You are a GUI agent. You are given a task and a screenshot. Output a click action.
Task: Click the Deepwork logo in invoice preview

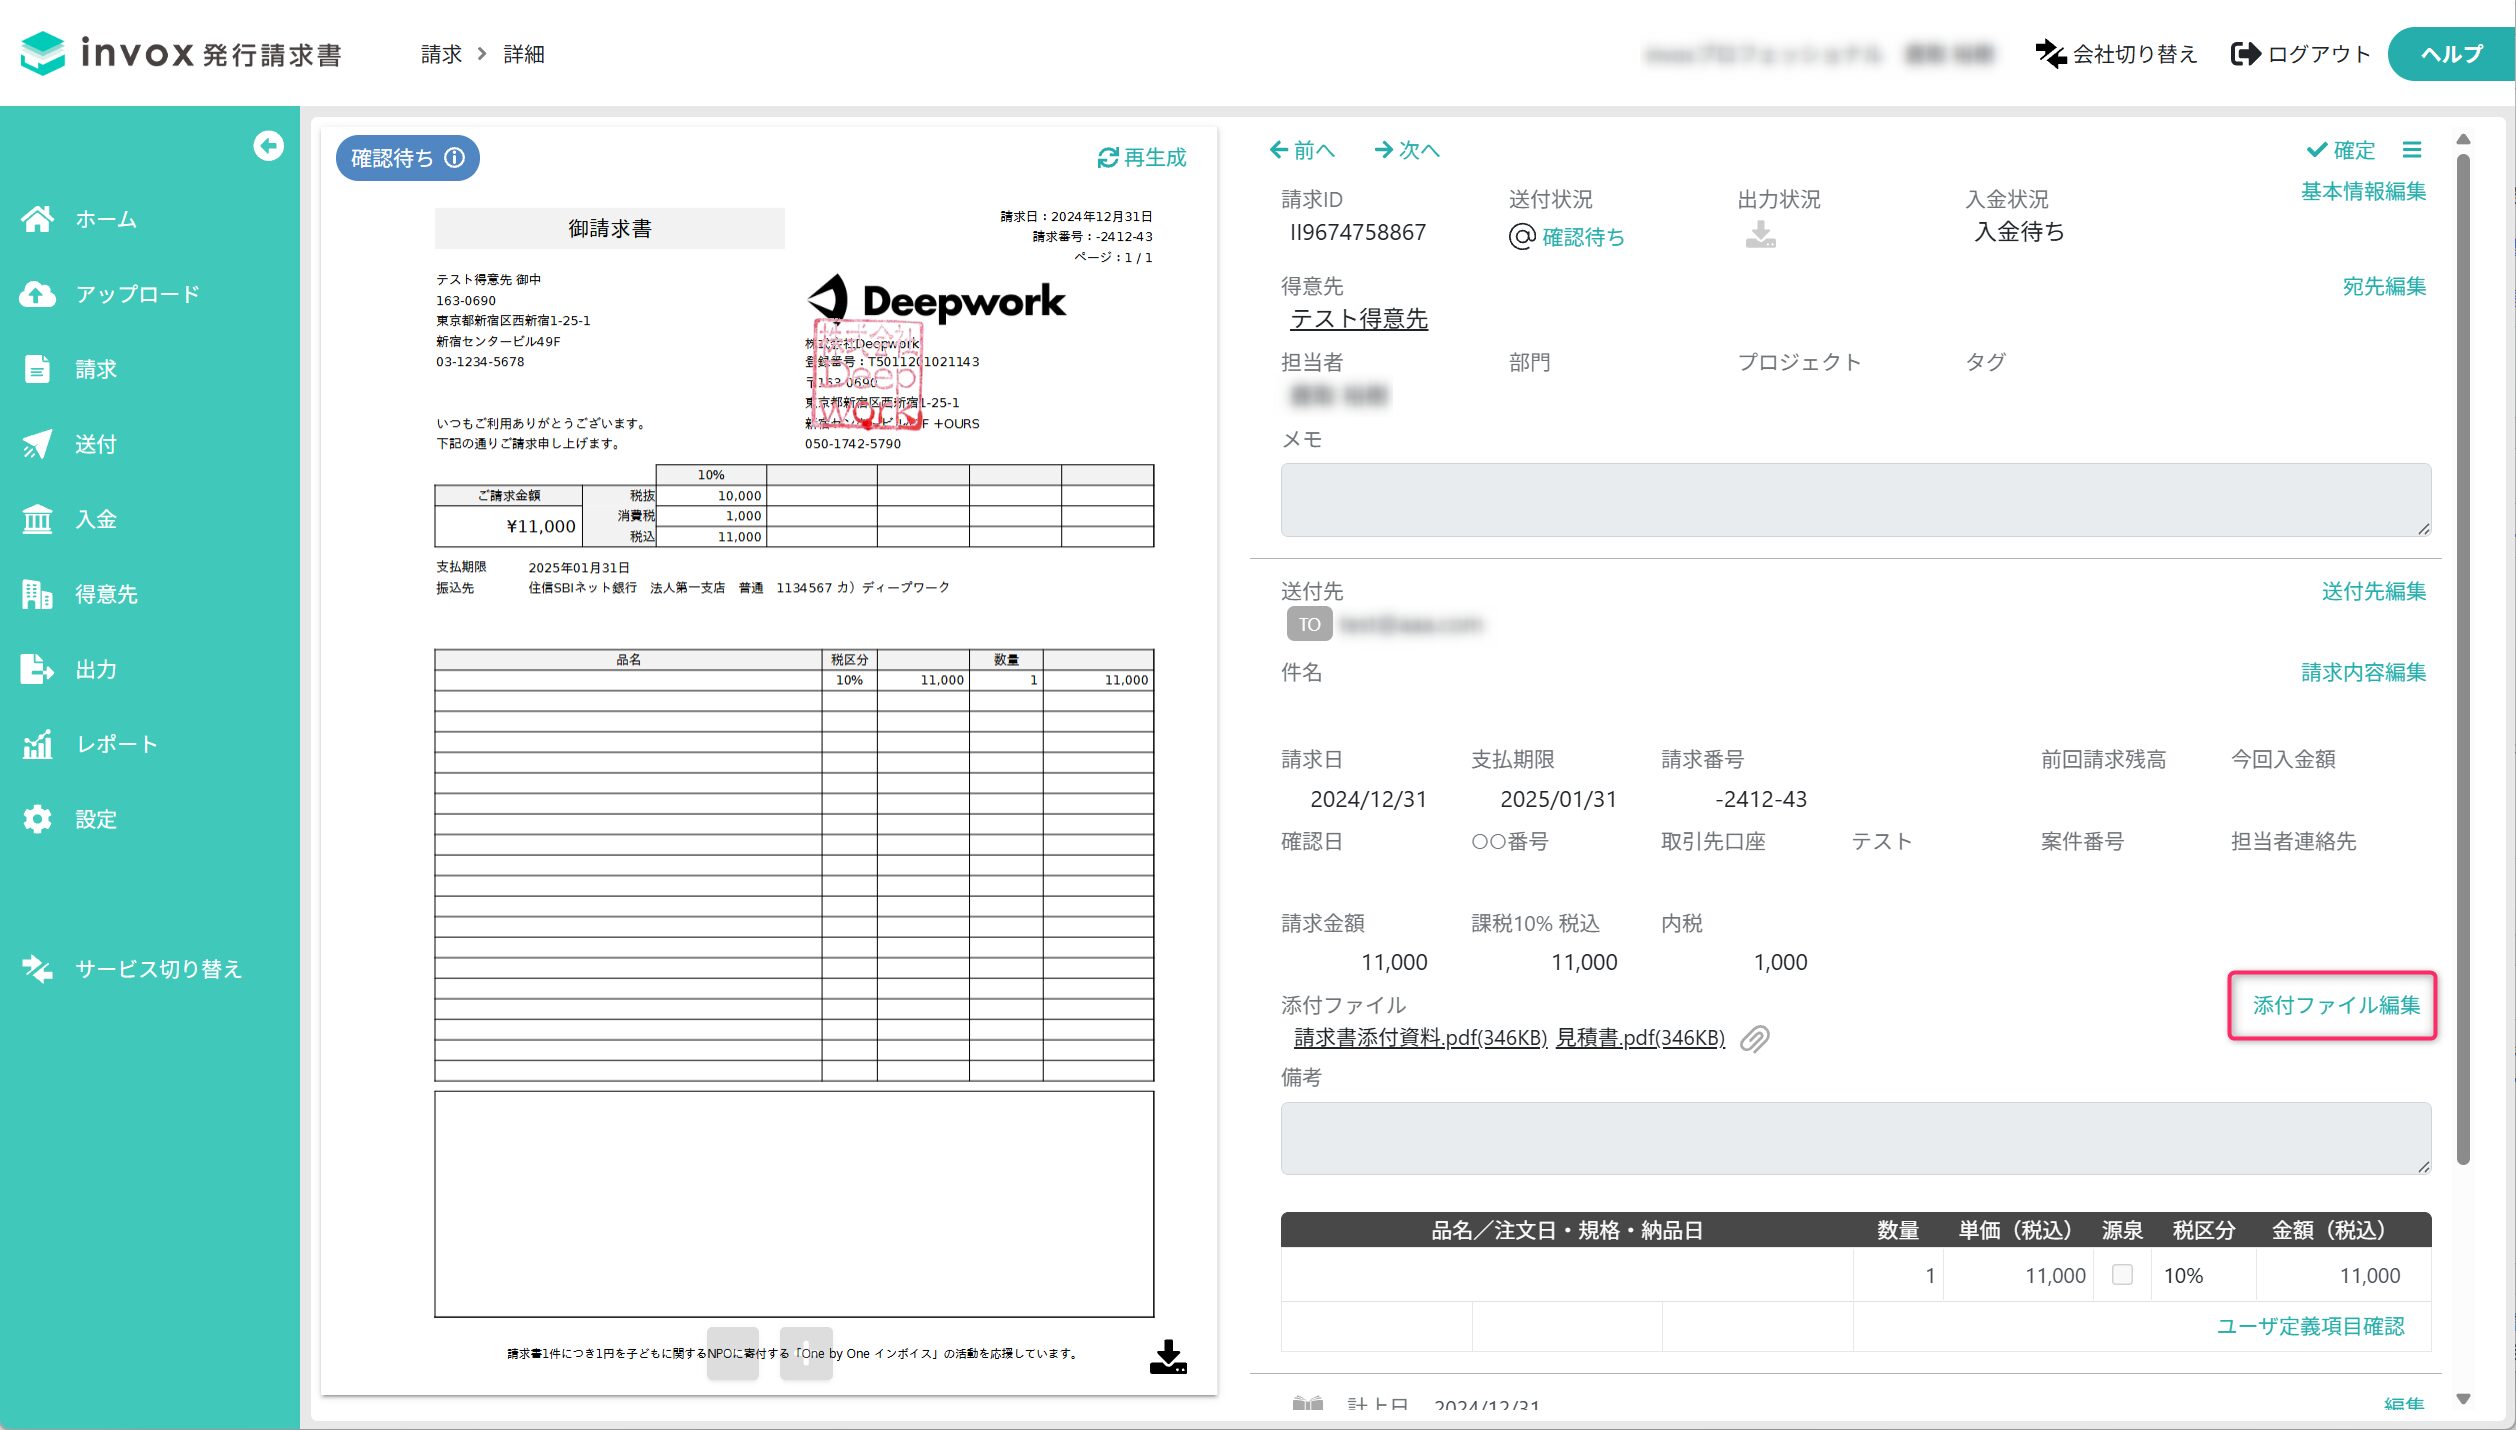[936, 300]
